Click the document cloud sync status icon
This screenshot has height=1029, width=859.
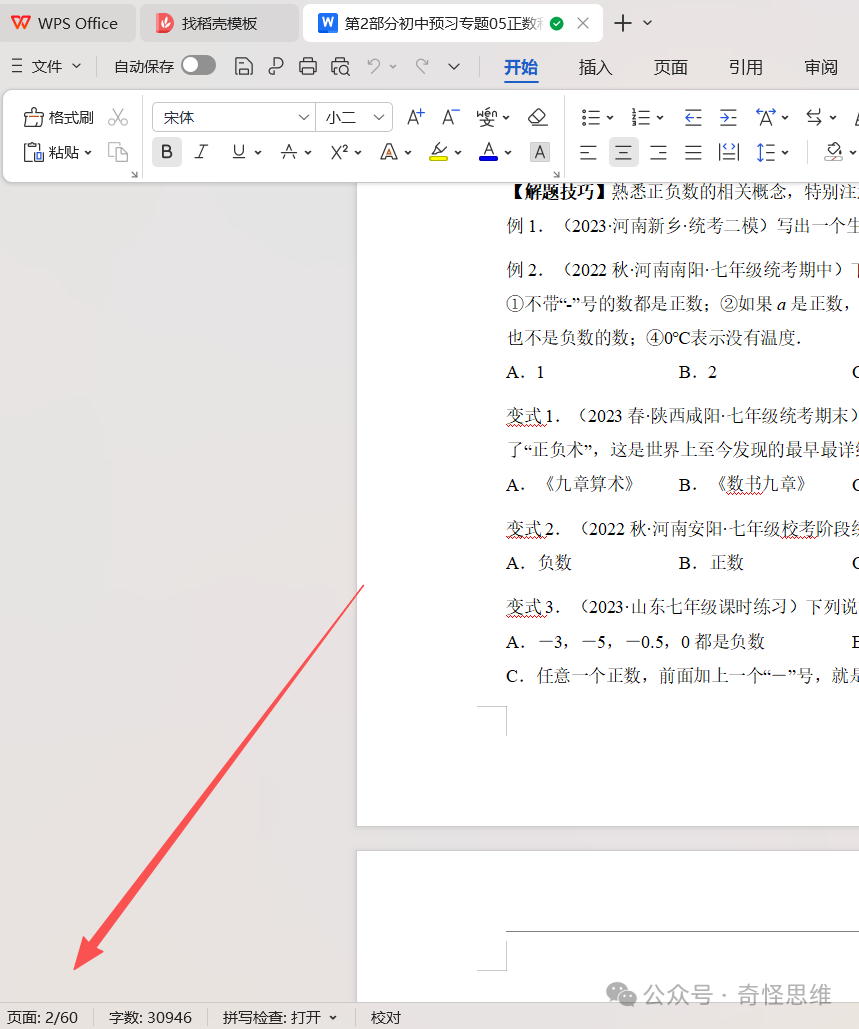pyautogui.click(x=556, y=24)
